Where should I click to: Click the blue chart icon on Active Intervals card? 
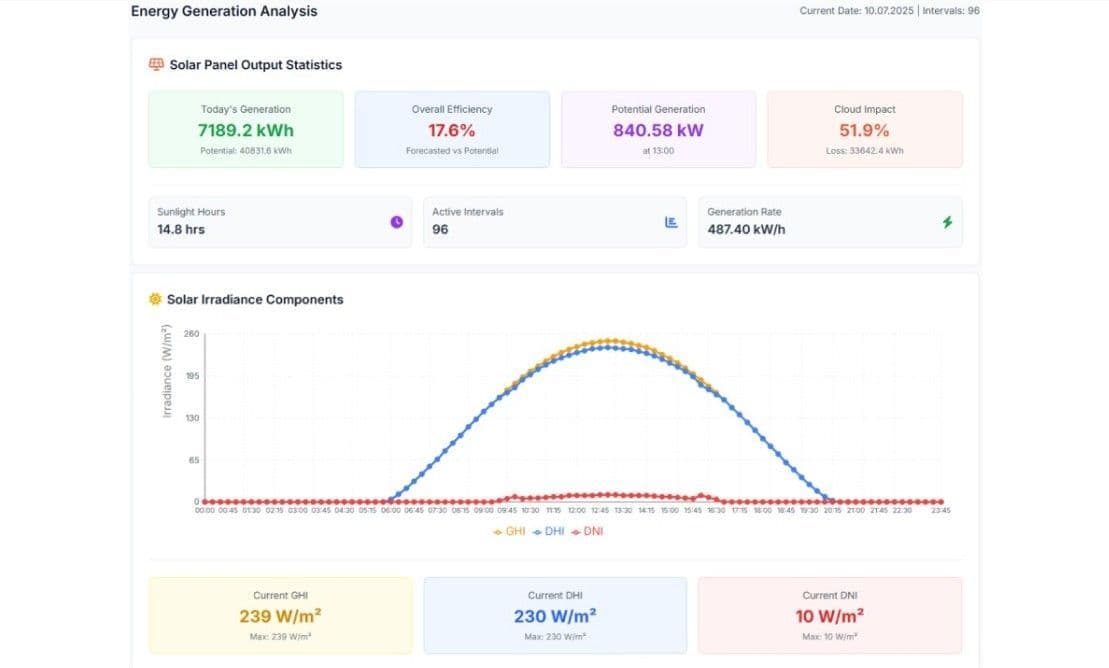672,221
